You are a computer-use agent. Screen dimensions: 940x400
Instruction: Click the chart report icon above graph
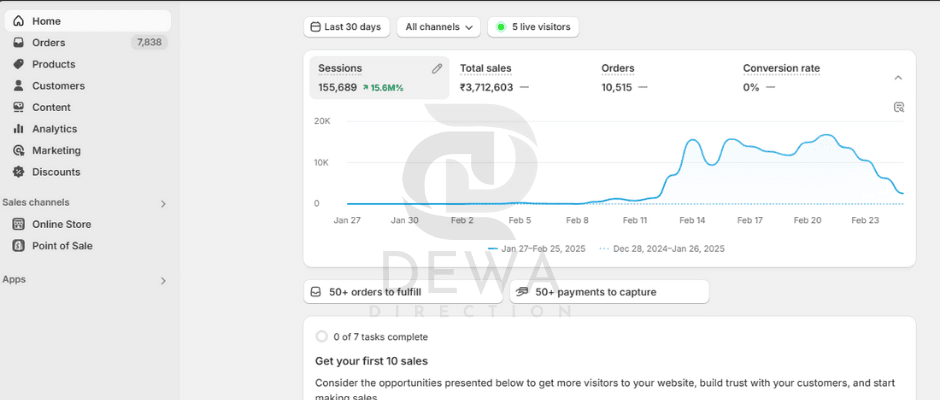(x=899, y=107)
